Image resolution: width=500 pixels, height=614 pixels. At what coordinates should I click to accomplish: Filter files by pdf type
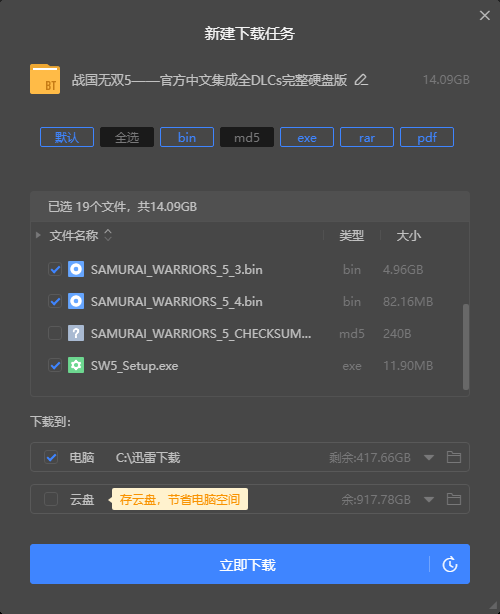click(x=427, y=137)
